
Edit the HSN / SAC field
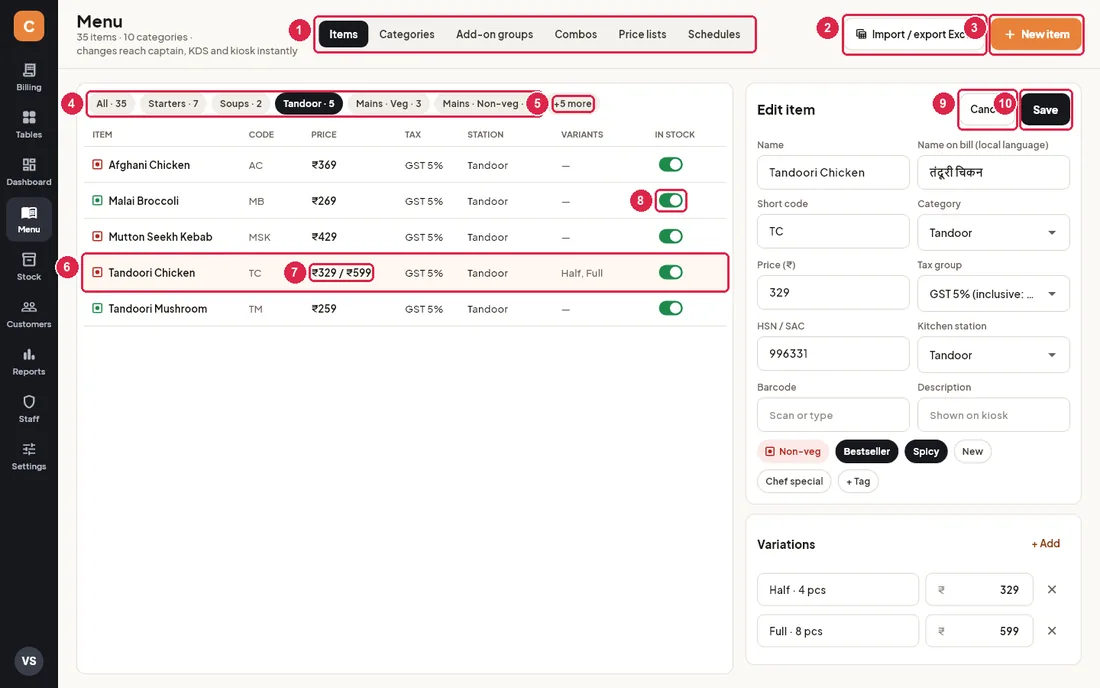[833, 353]
